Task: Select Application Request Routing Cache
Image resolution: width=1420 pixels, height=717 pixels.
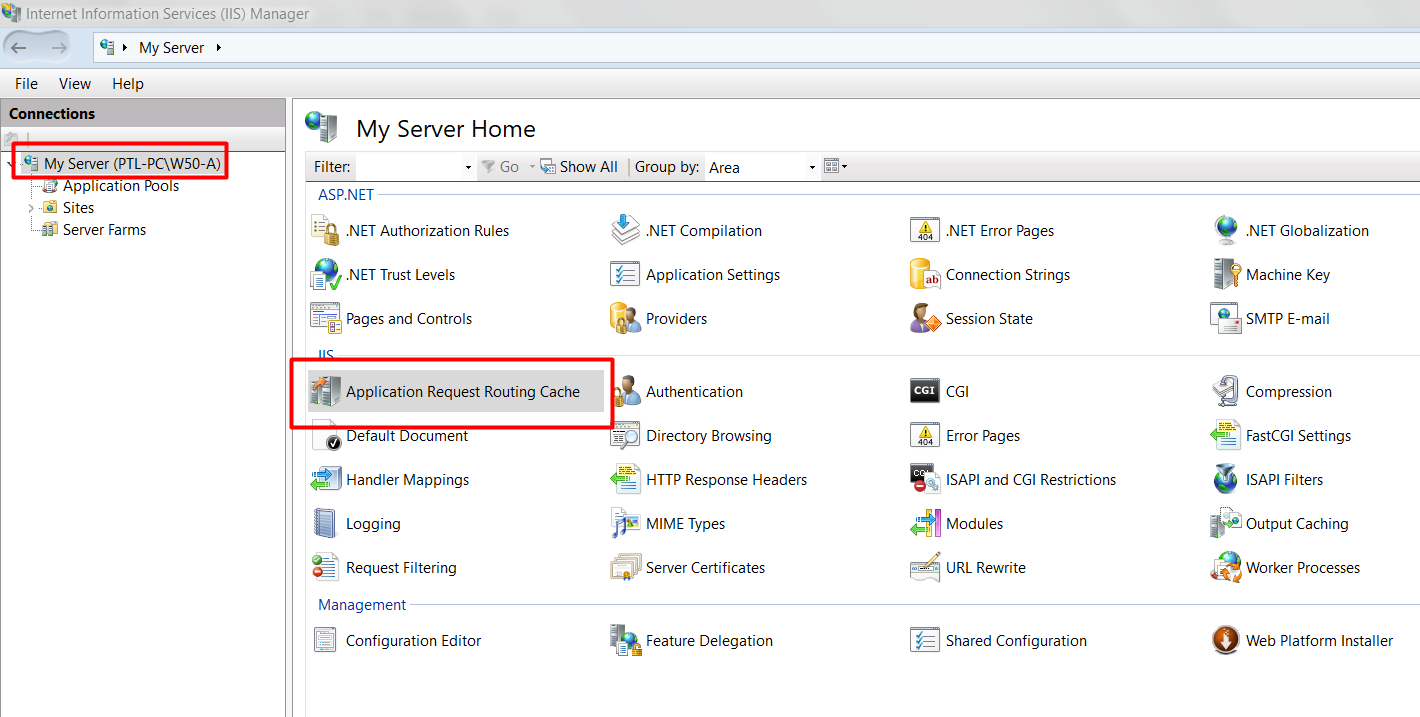Action: [457, 392]
